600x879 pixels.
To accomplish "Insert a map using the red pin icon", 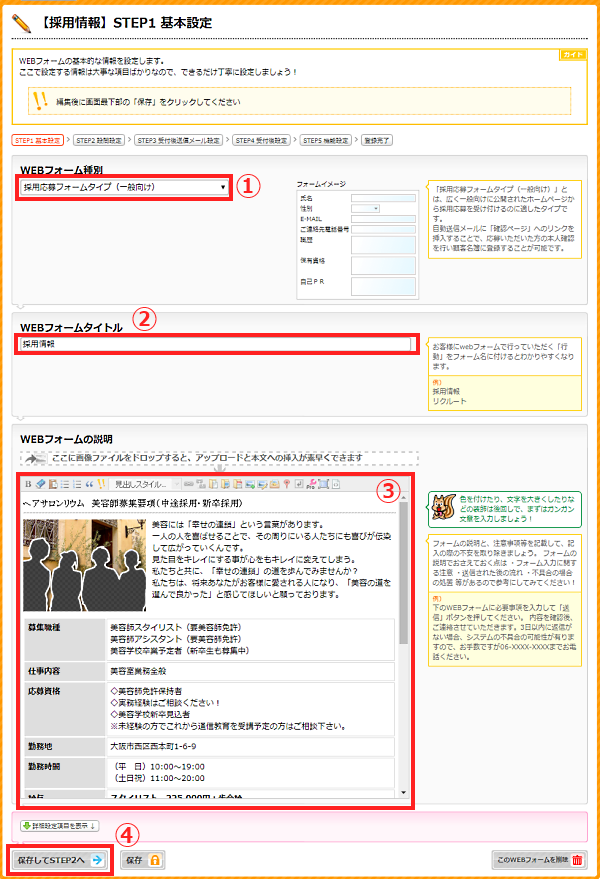I will [x=287, y=484].
